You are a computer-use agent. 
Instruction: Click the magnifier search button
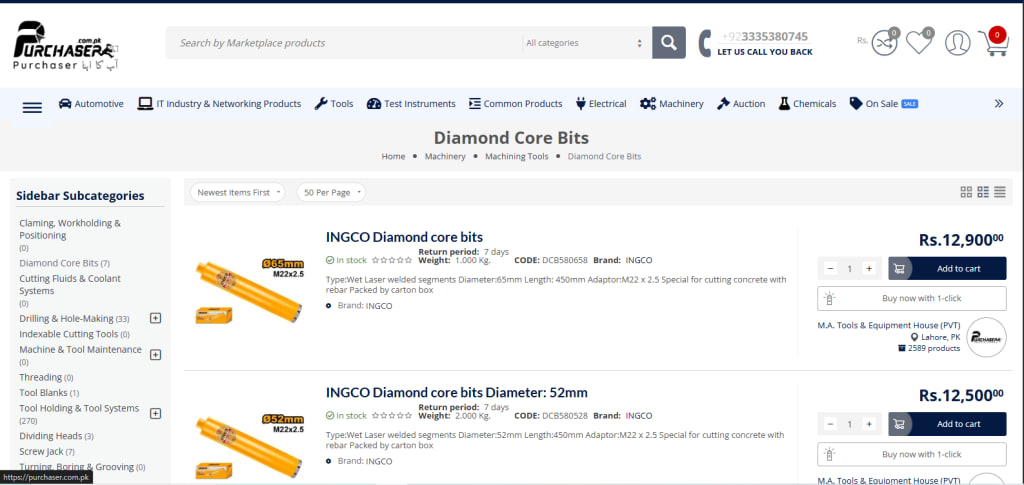(x=669, y=42)
